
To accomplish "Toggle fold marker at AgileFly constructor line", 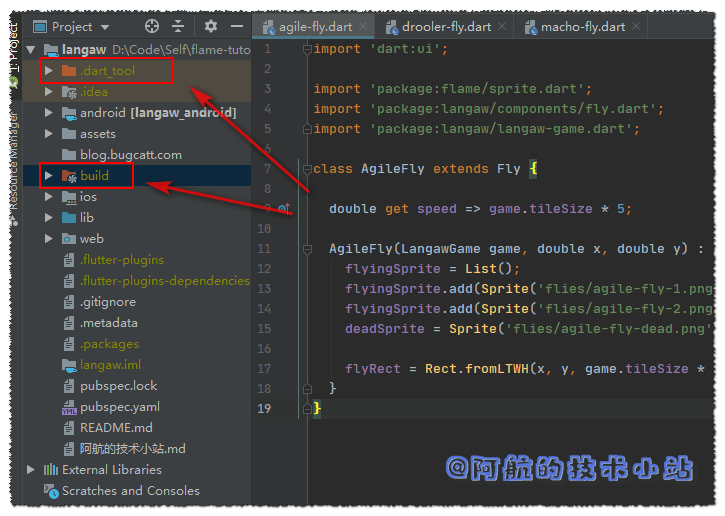I will tap(306, 249).
